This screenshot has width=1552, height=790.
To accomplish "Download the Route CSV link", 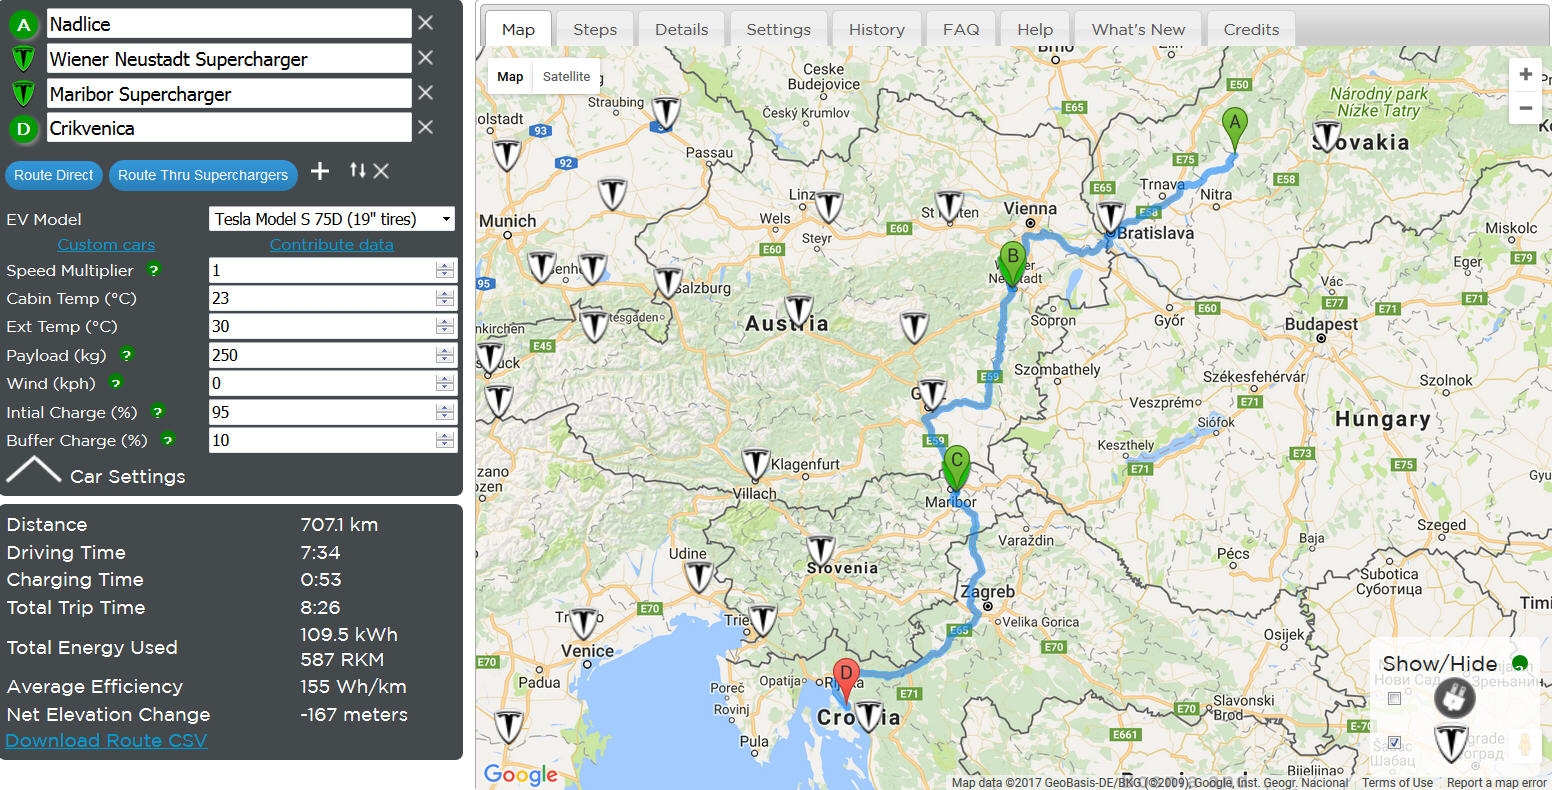I will pyautogui.click(x=106, y=741).
